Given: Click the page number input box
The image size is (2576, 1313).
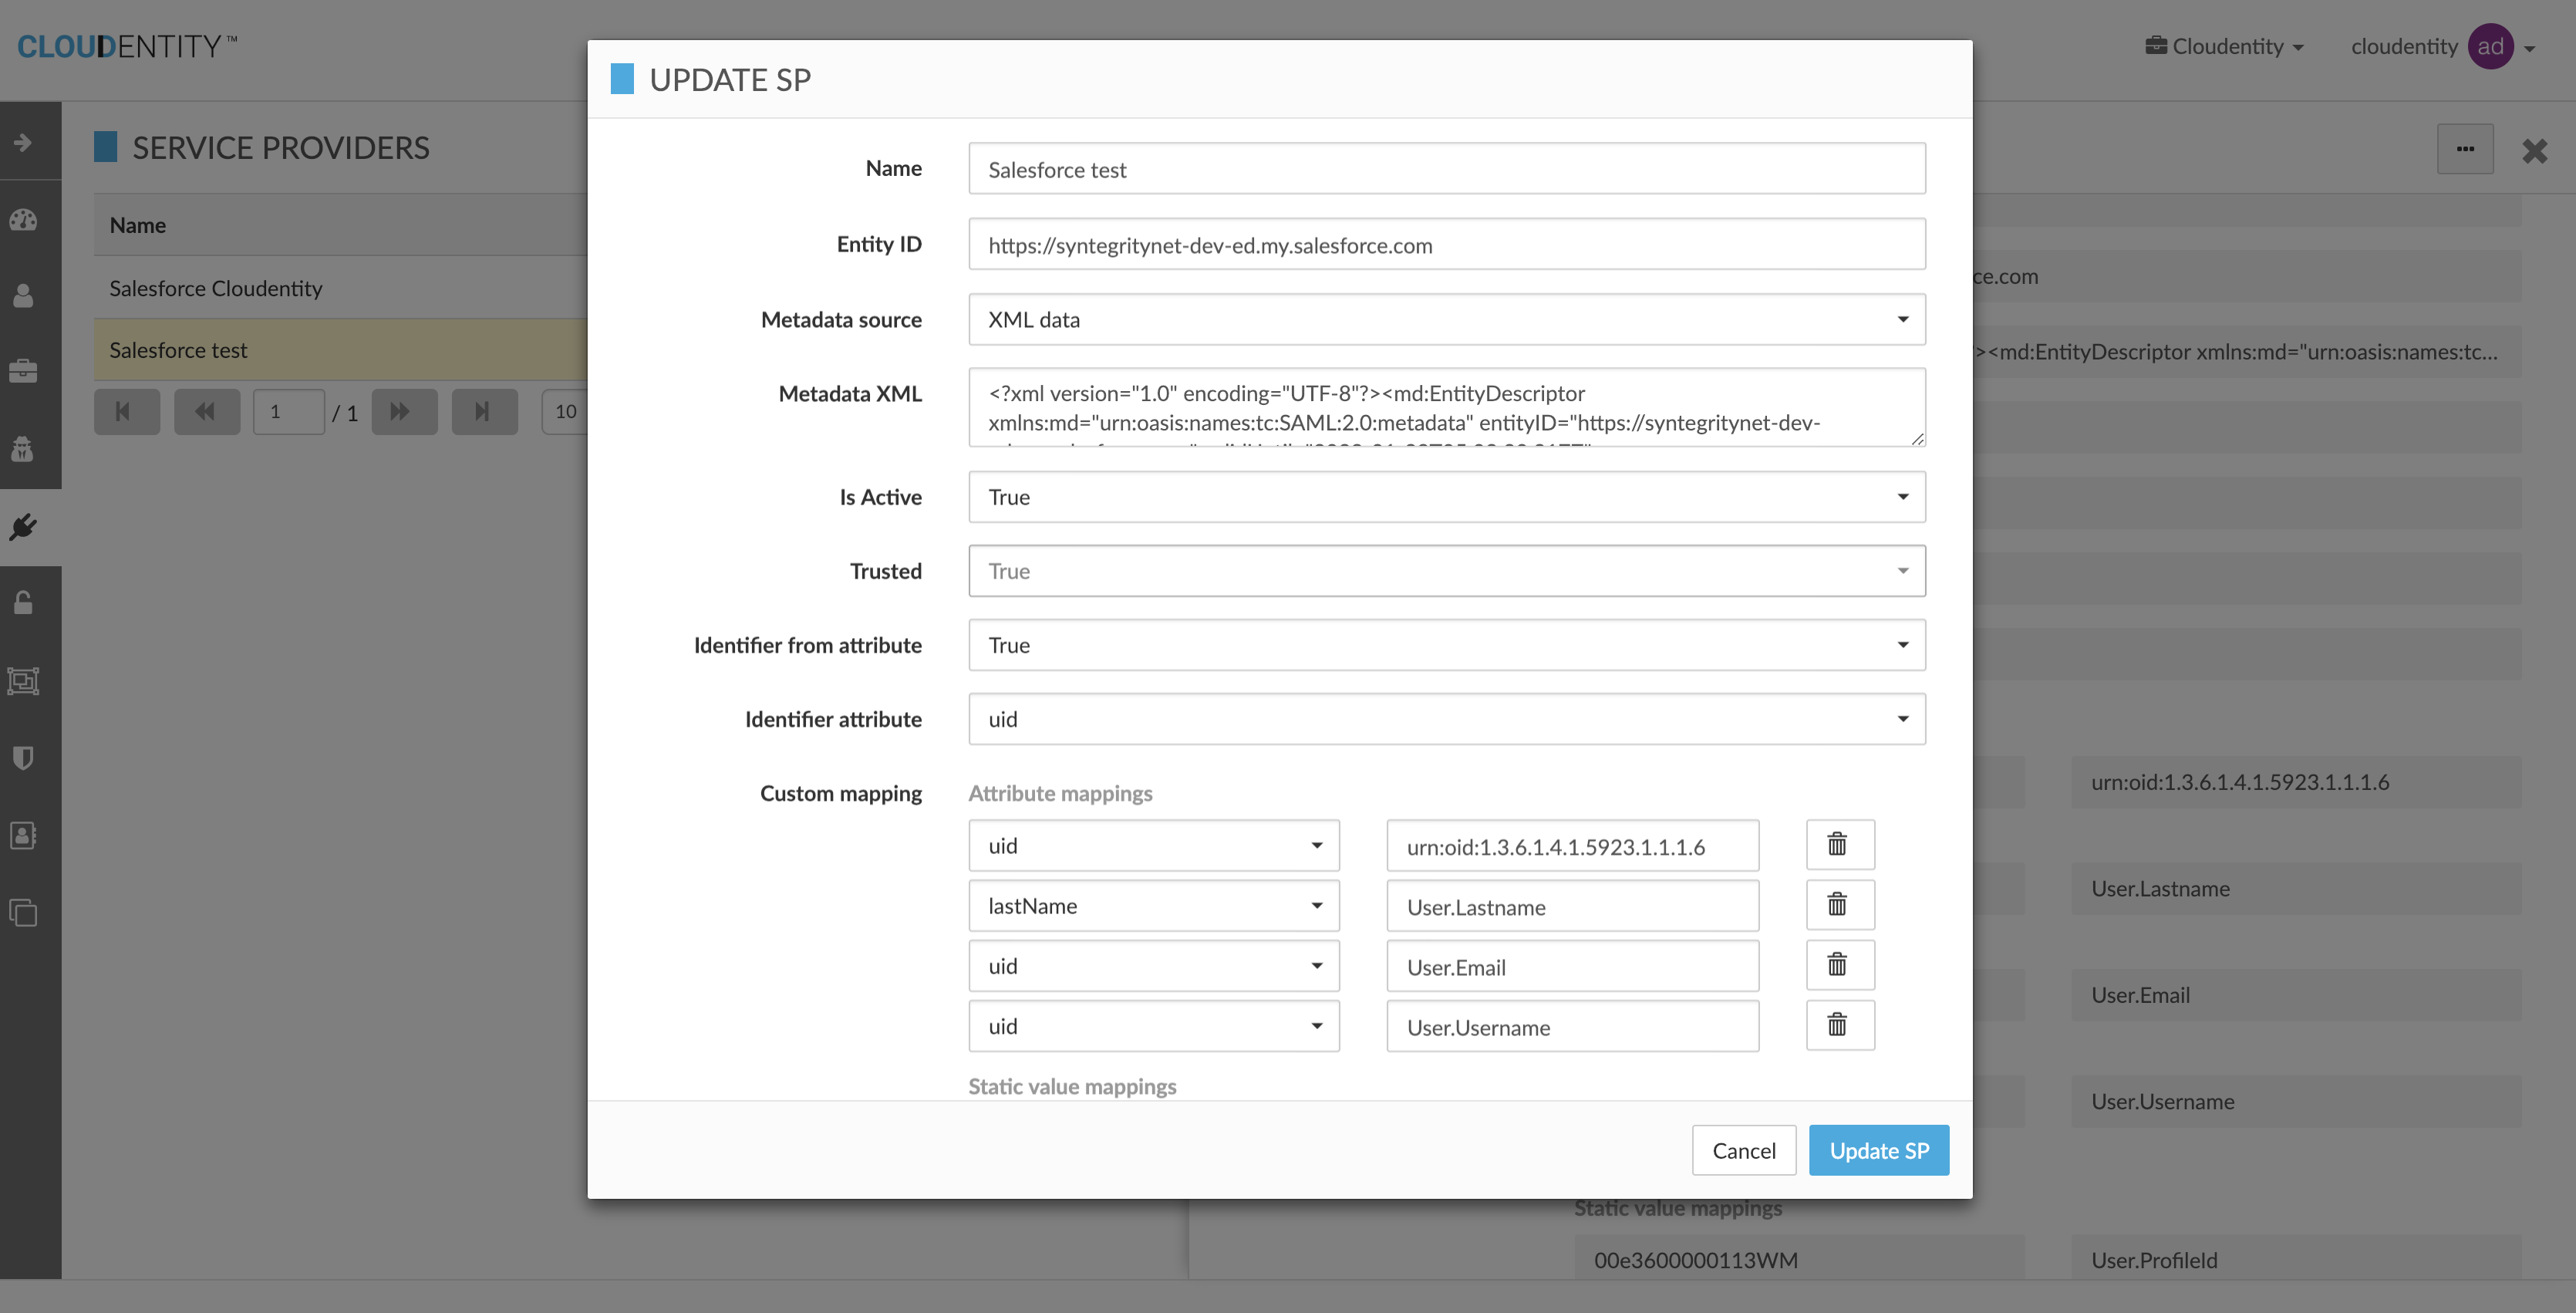Looking at the screenshot, I should [x=289, y=411].
